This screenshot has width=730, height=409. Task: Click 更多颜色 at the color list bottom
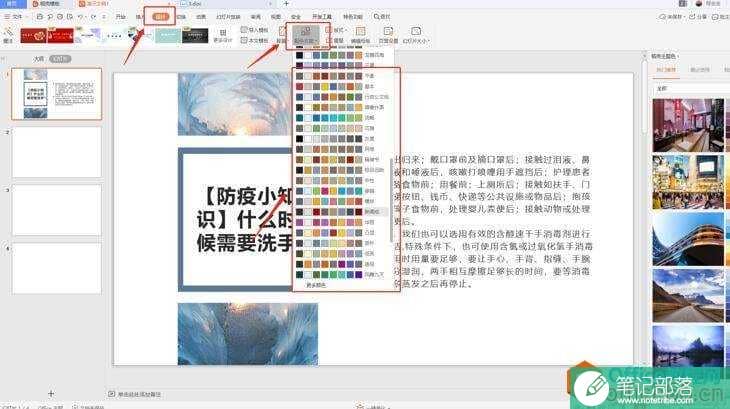(316, 285)
